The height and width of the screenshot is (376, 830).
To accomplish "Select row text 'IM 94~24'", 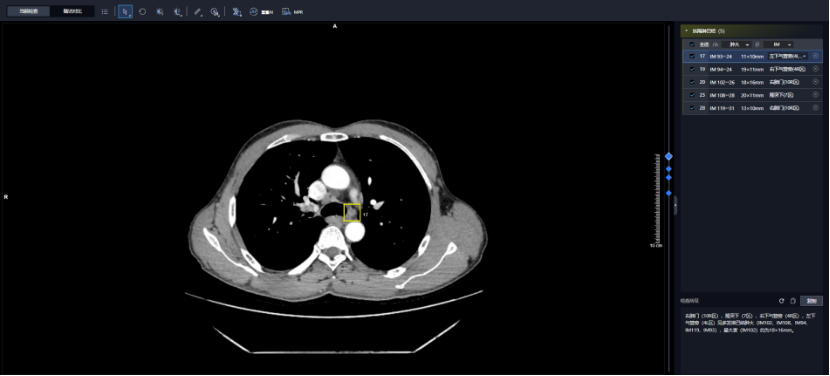I will click(720, 69).
